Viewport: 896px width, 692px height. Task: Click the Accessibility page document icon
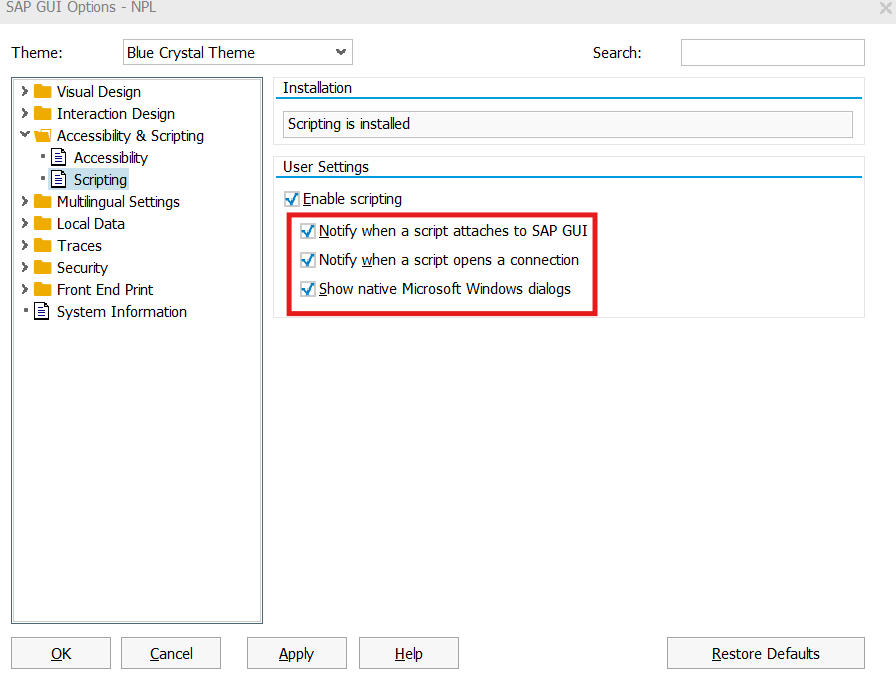(x=59, y=157)
